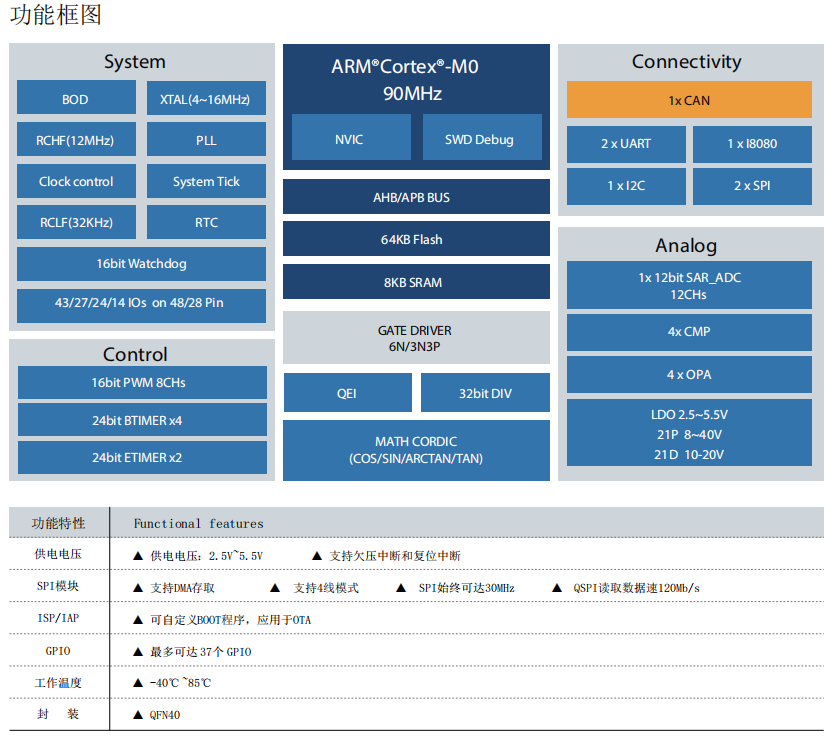Select the MATH CORDIC block
This screenshot has height=736, width=831.
416,450
